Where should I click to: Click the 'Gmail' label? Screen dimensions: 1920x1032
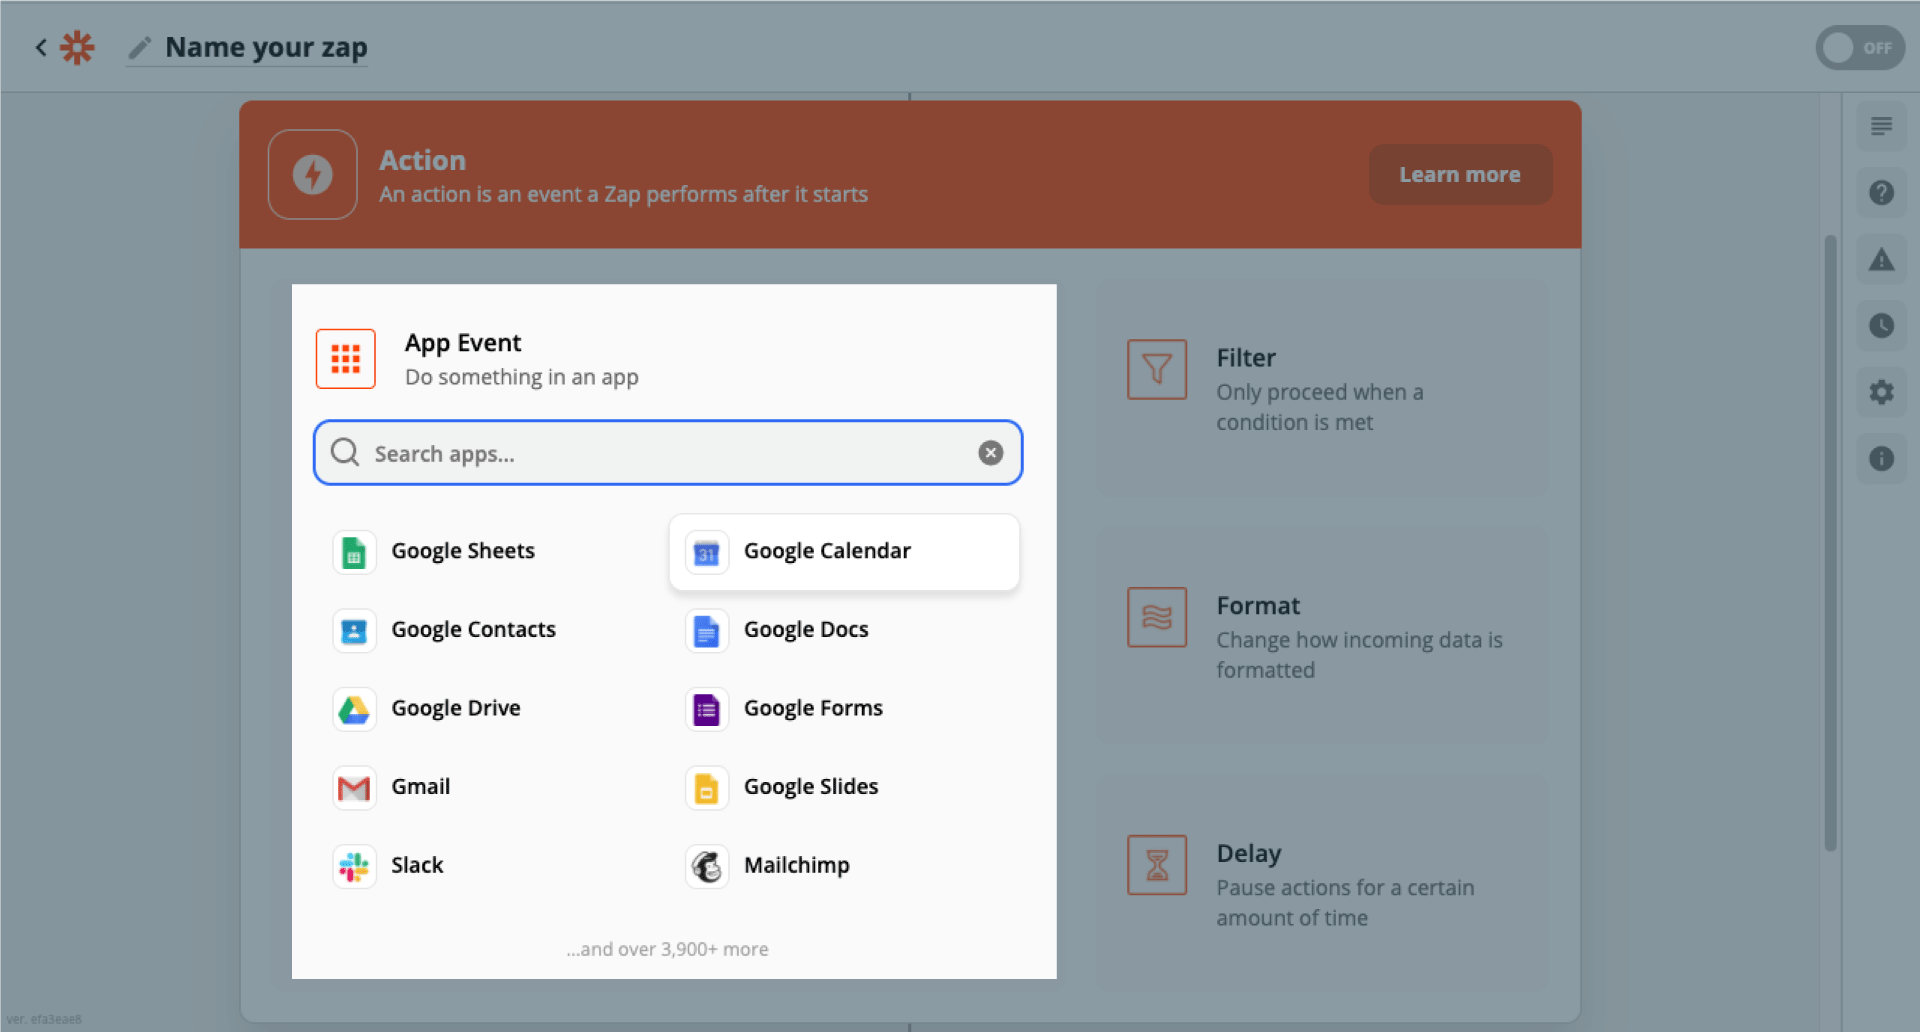(421, 786)
